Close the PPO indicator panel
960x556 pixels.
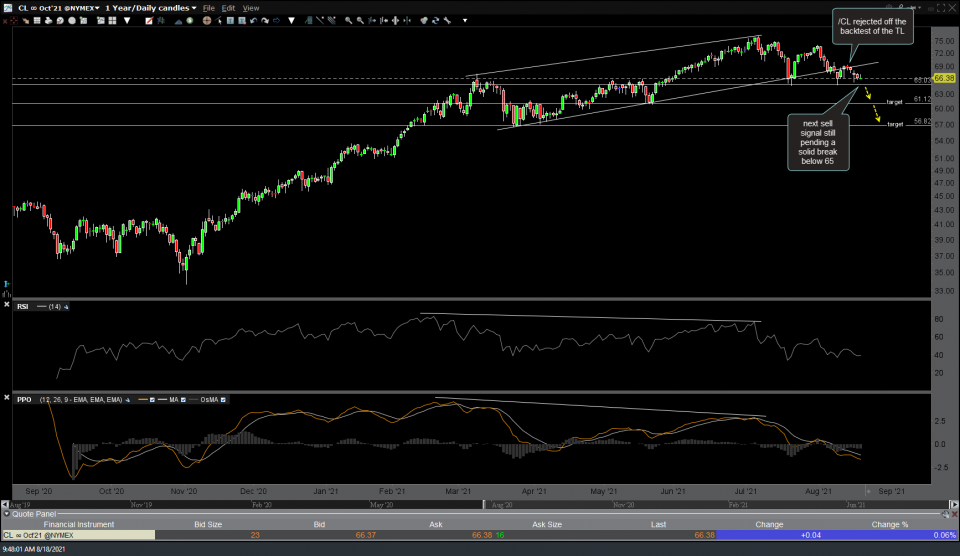7,397
